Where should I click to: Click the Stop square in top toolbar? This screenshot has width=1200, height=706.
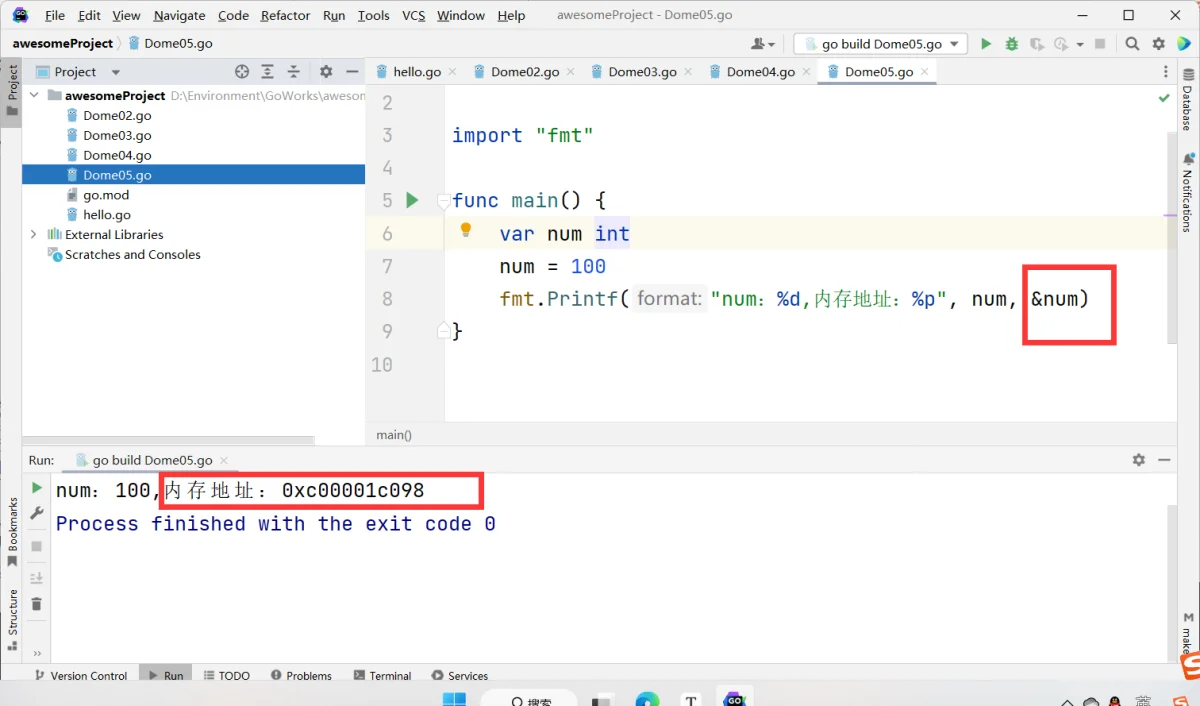tap(1100, 44)
